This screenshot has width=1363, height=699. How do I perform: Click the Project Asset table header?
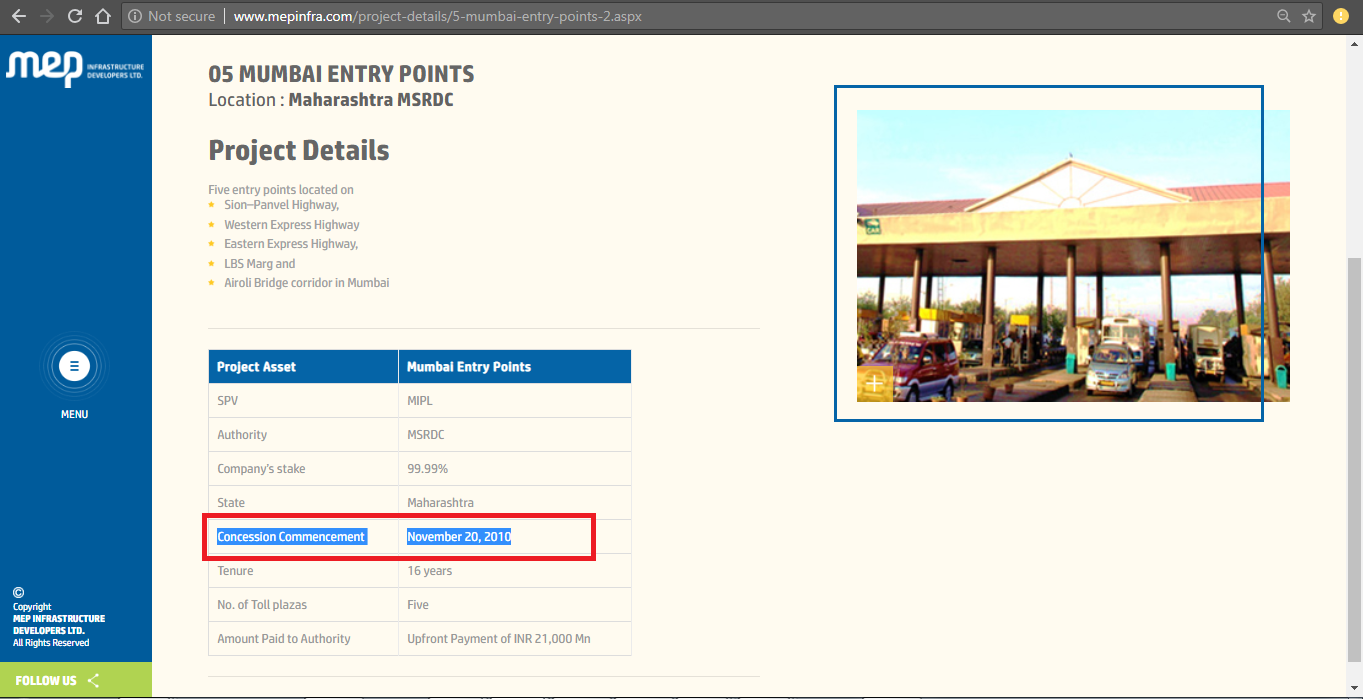303,366
